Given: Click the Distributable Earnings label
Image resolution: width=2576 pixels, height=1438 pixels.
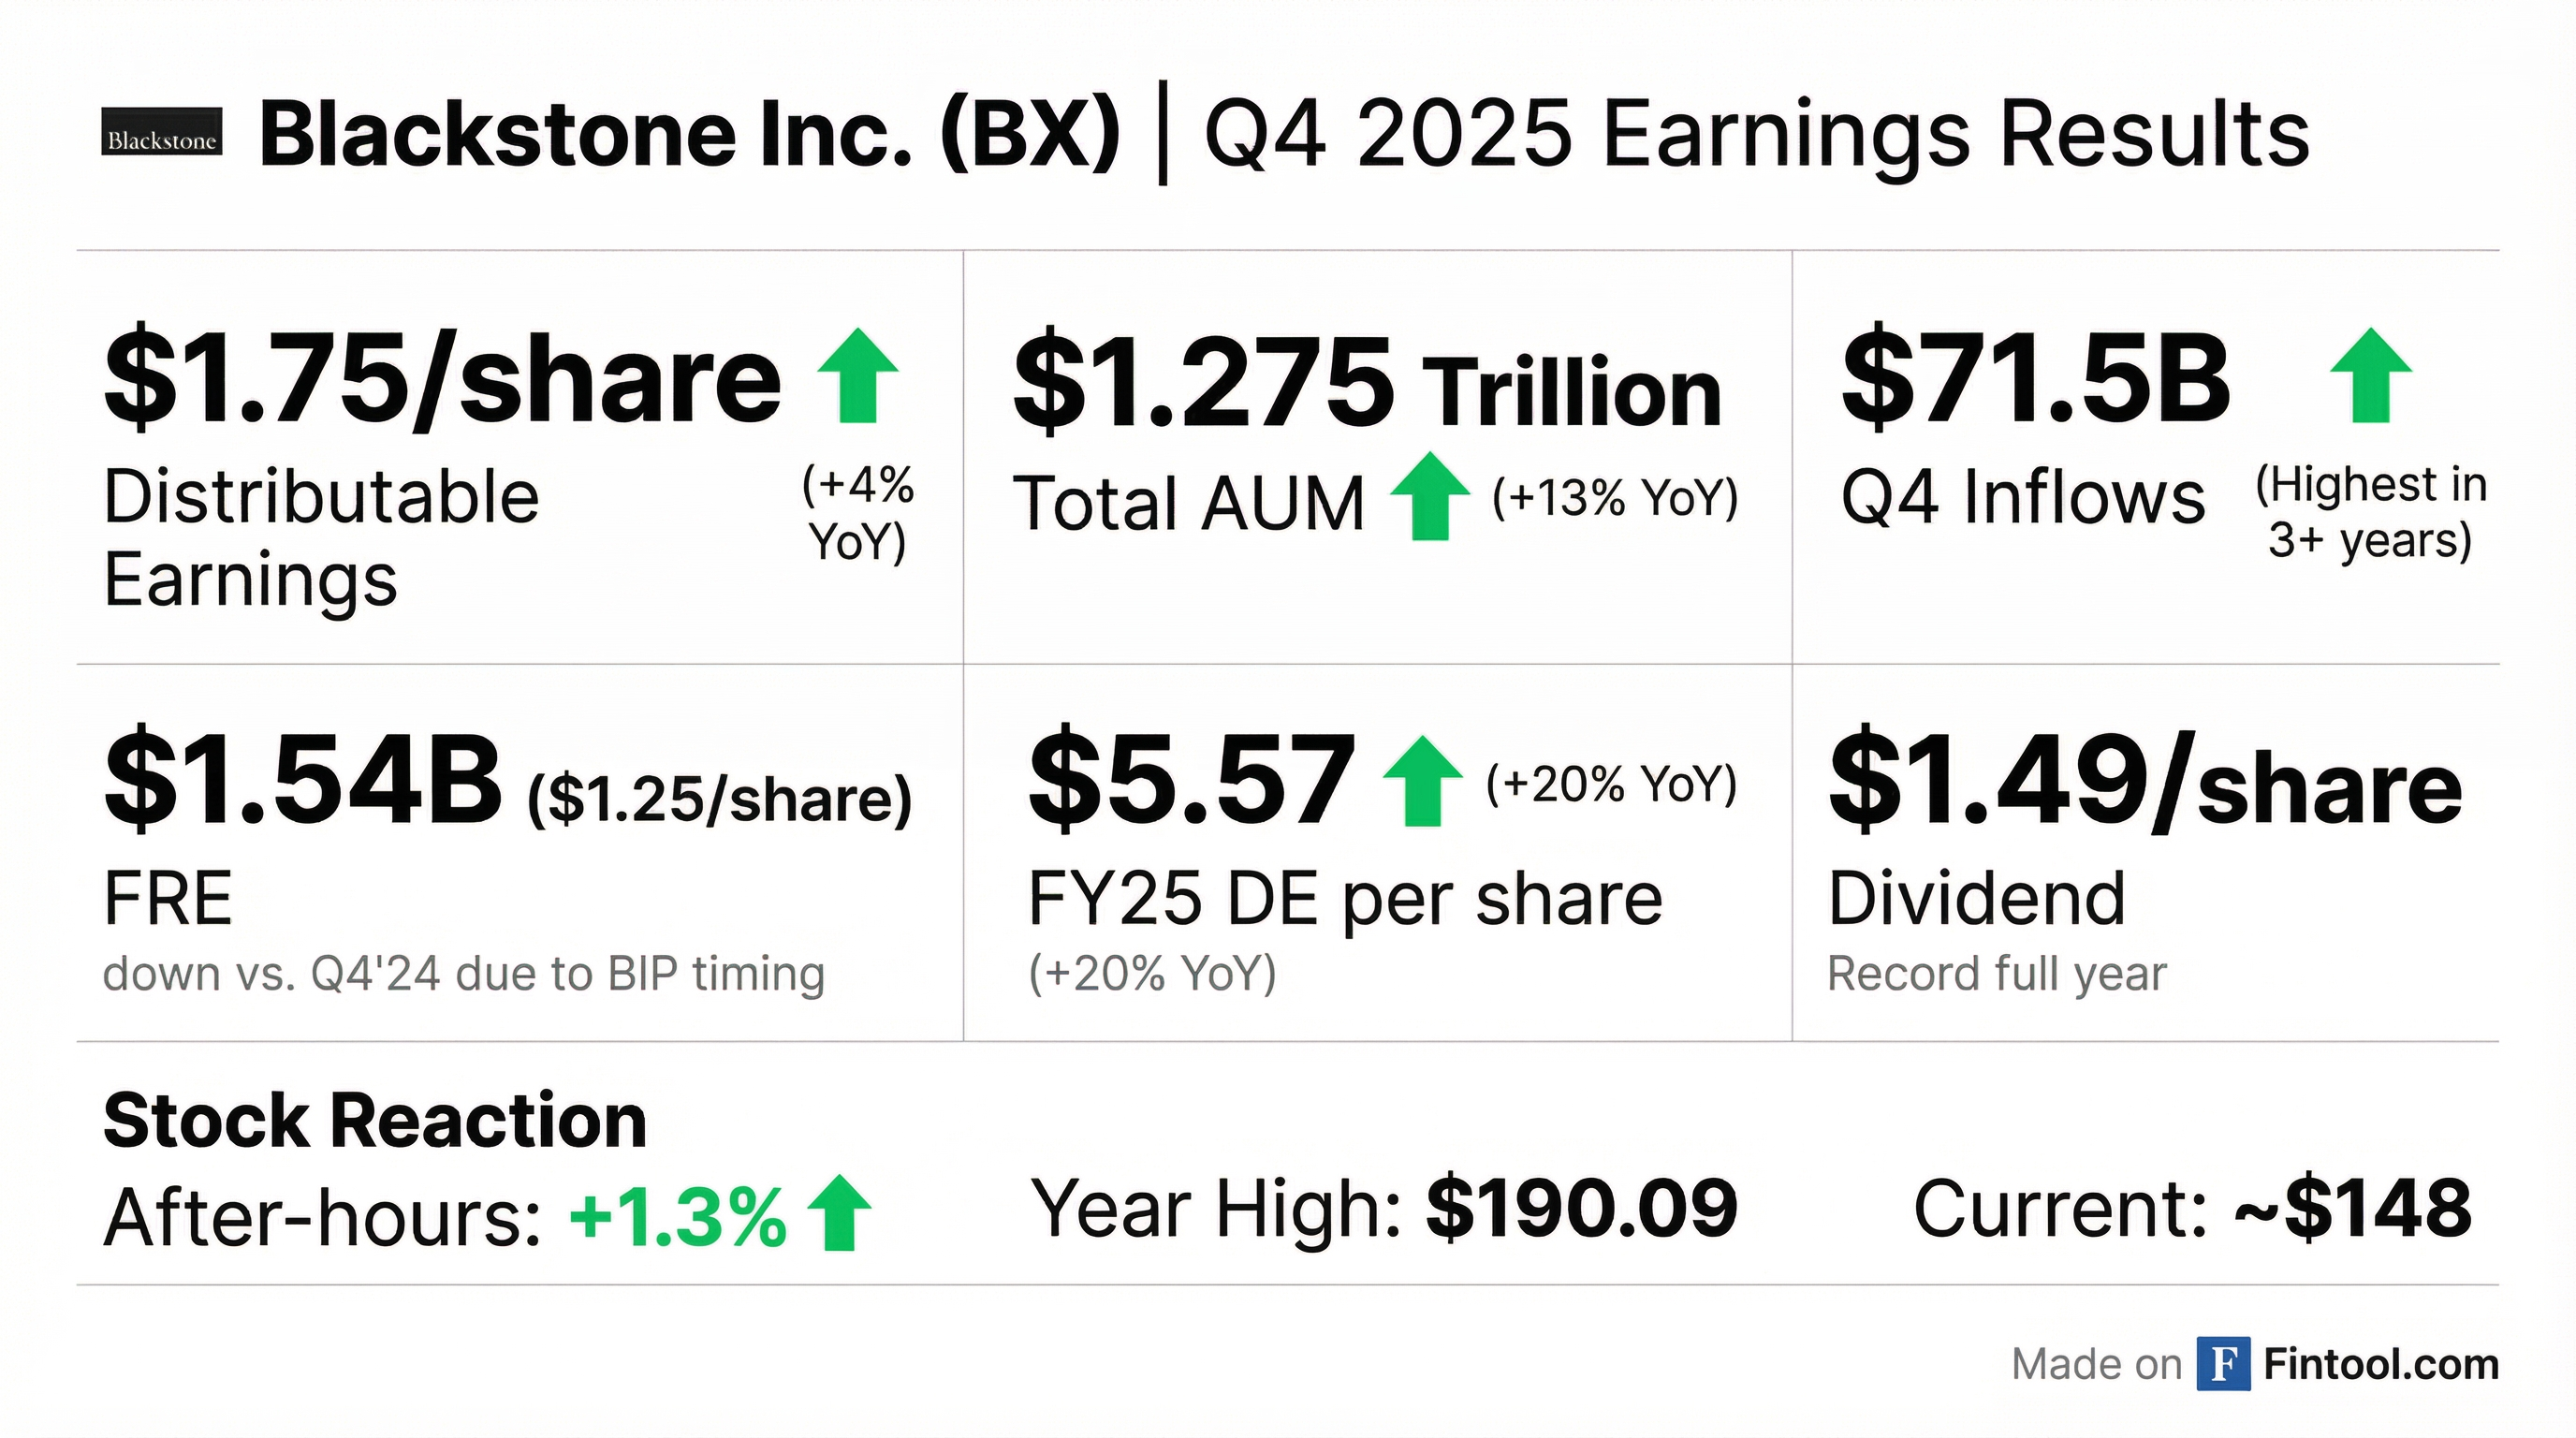Looking at the screenshot, I should point(321,537).
